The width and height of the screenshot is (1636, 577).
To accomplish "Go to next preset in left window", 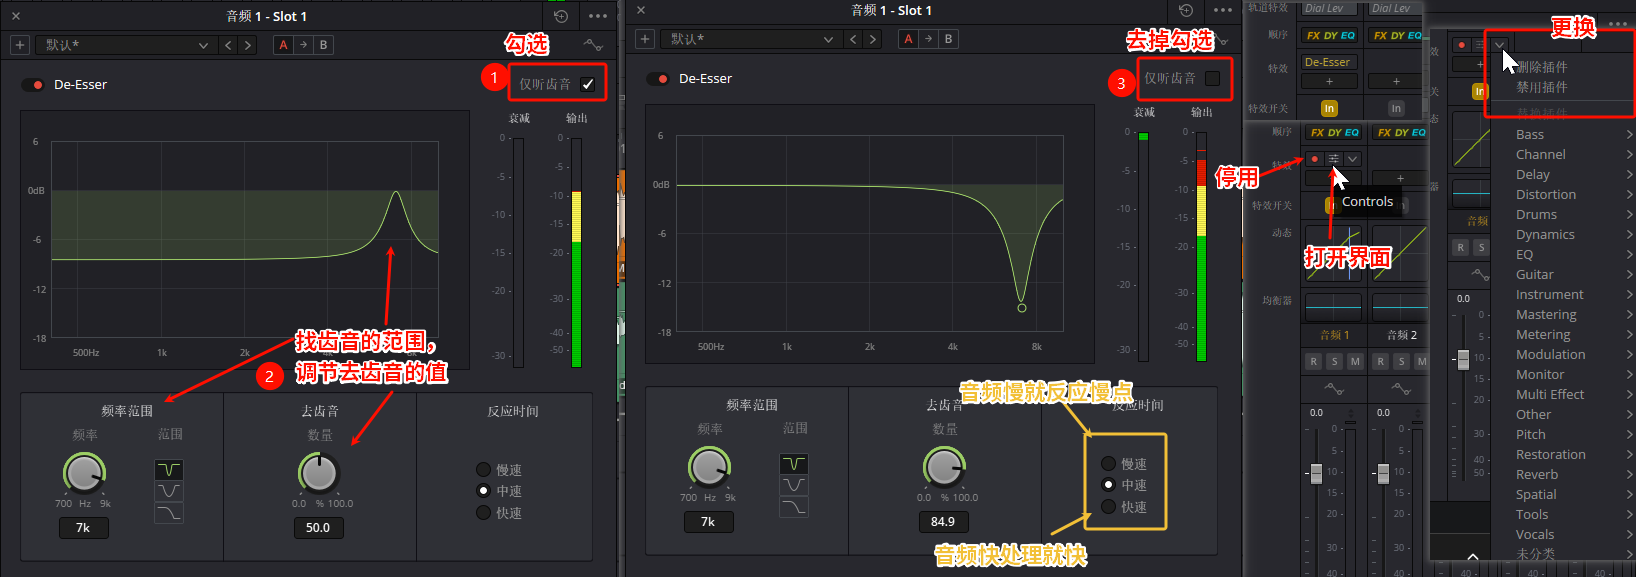I will (247, 45).
